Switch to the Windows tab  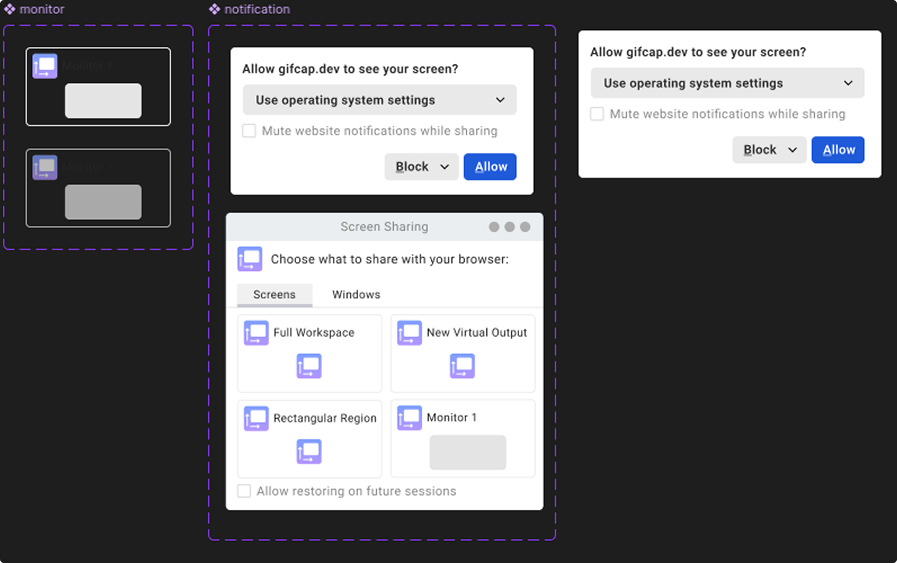tap(356, 295)
